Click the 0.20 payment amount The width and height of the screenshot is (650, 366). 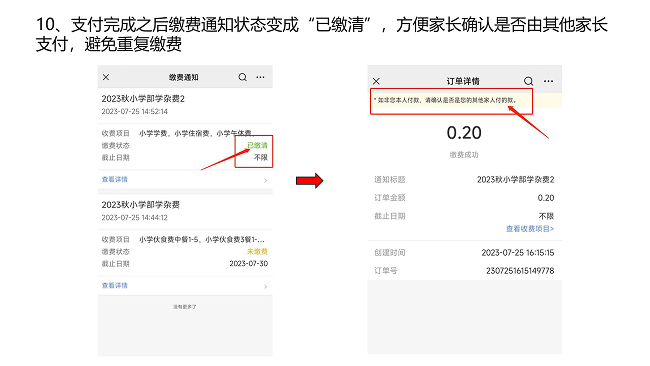[x=464, y=133]
